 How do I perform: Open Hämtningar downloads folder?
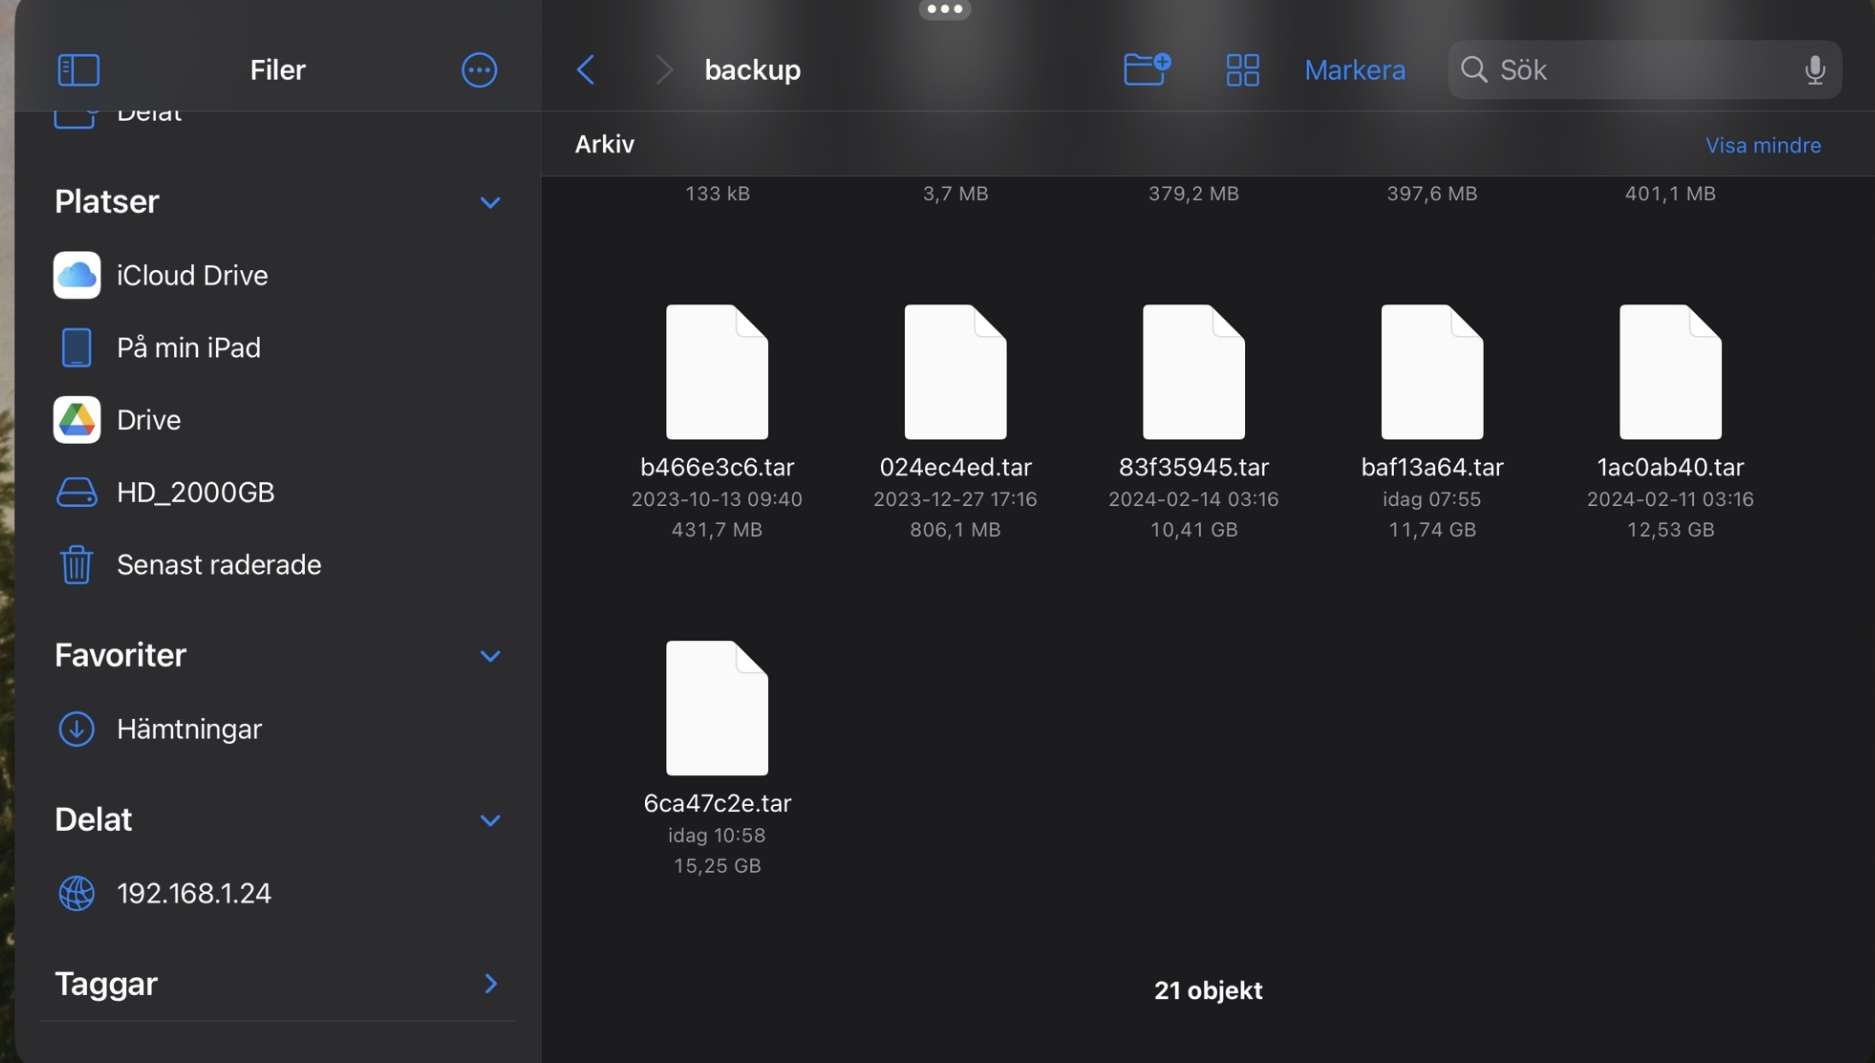tap(278, 729)
